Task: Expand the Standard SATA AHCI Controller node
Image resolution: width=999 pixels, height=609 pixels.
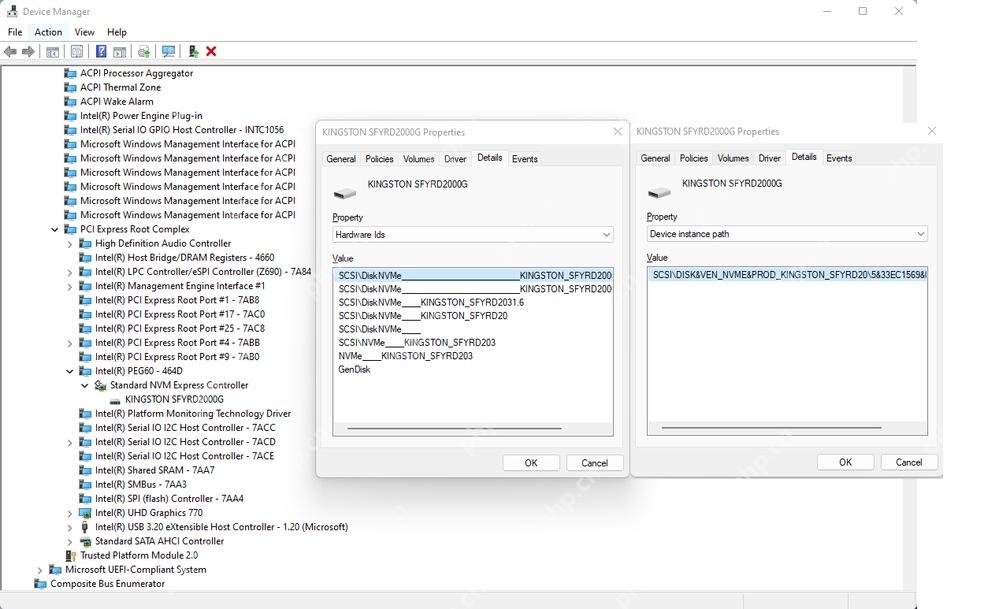Action: pyautogui.click(x=69, y=542)
